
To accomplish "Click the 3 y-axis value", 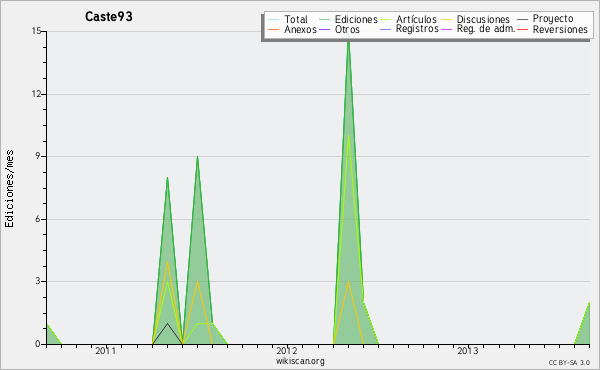I will 38,282.
